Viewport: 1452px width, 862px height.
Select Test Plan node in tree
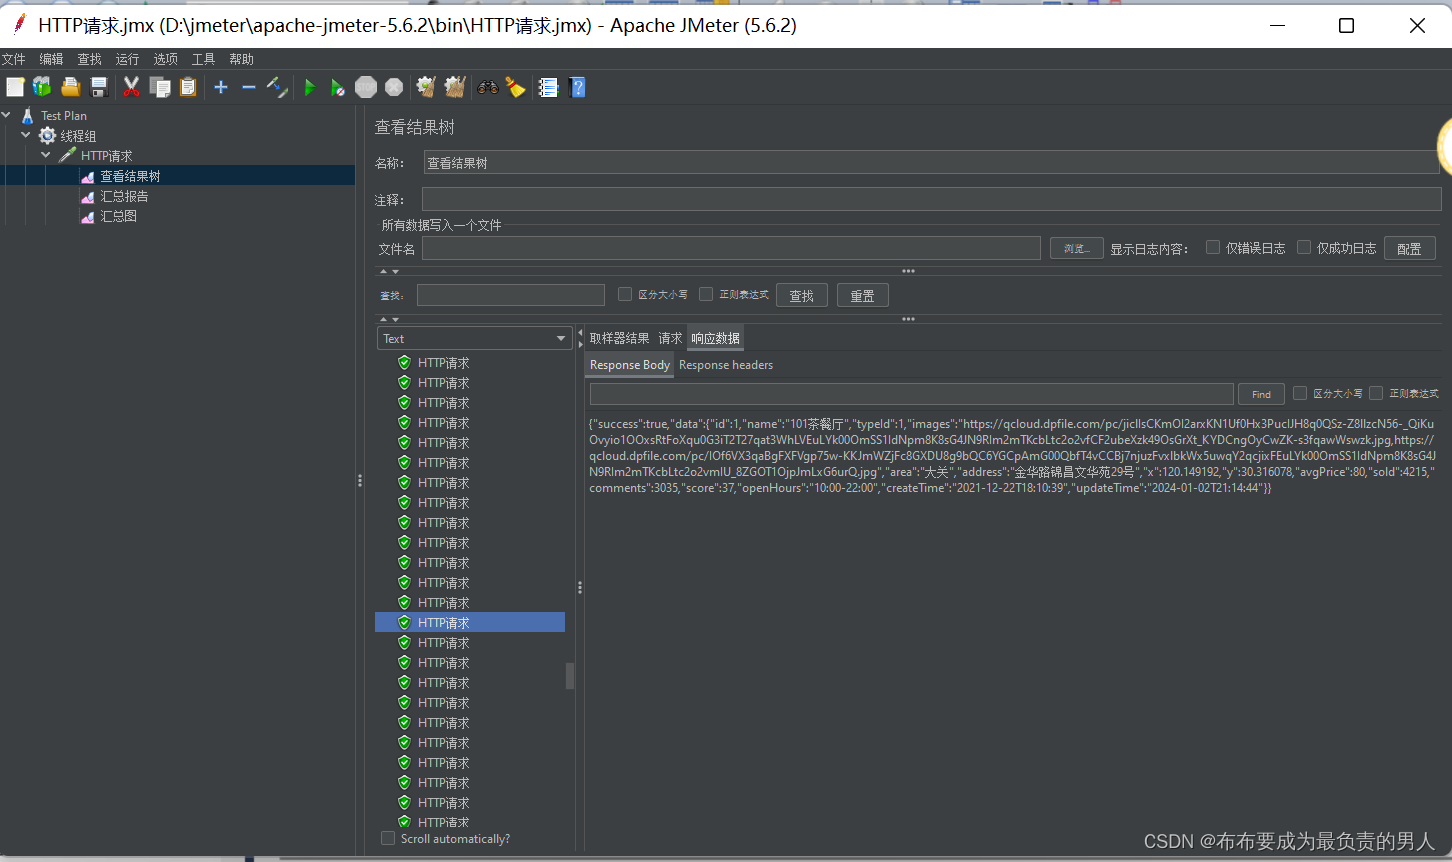(x=63, y=116)
